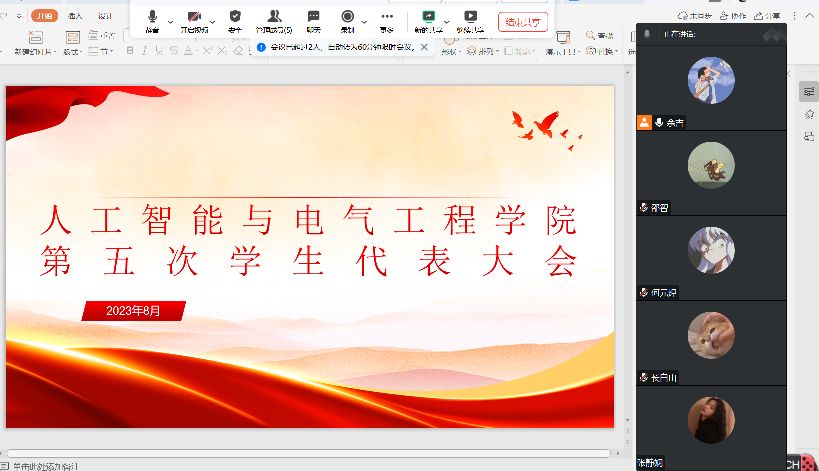Switch to the orange Start ribbon tab
This screenshot has width=819, height=471.
click(x=43, y=16)
